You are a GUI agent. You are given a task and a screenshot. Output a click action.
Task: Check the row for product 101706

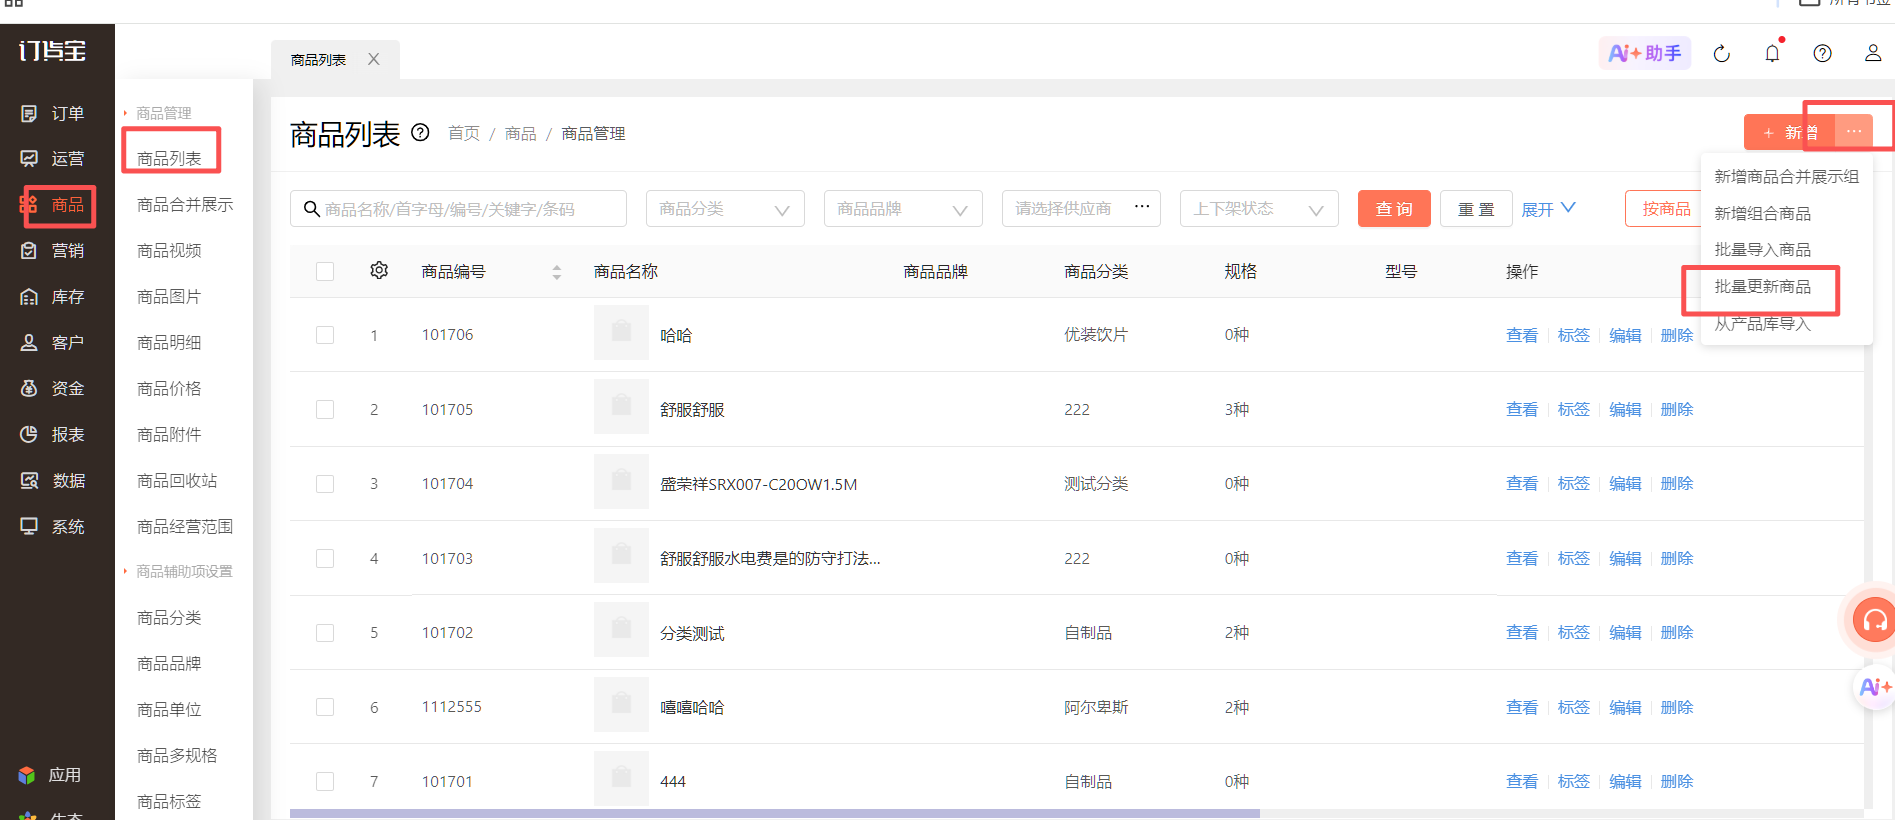pos(325,335)
